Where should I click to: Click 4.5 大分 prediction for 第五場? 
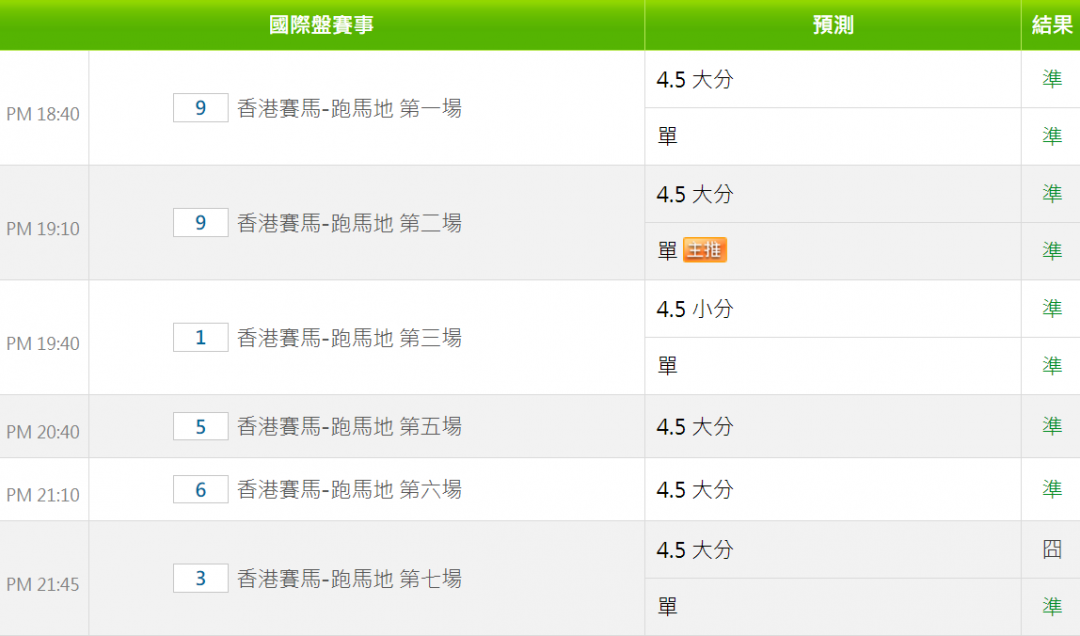[695, 427]
